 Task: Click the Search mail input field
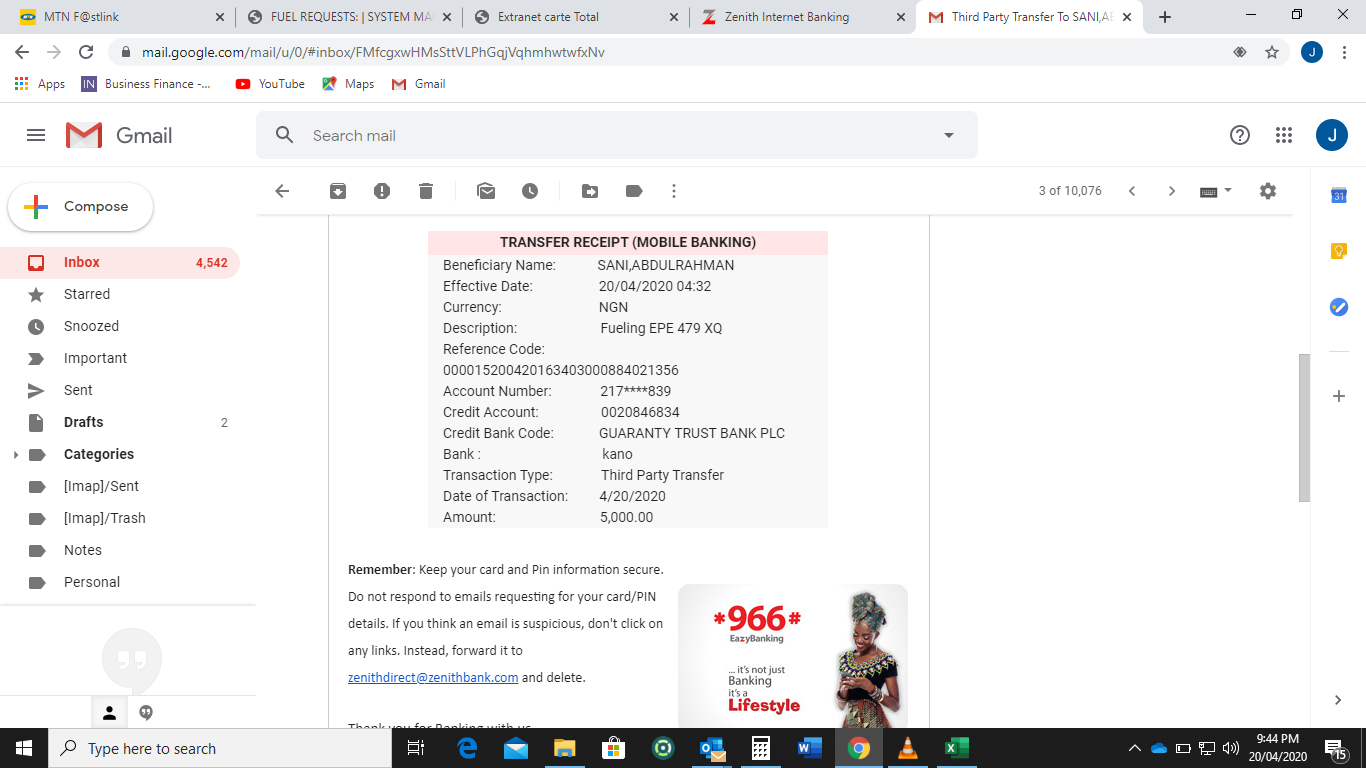click(x=616, y=135)
